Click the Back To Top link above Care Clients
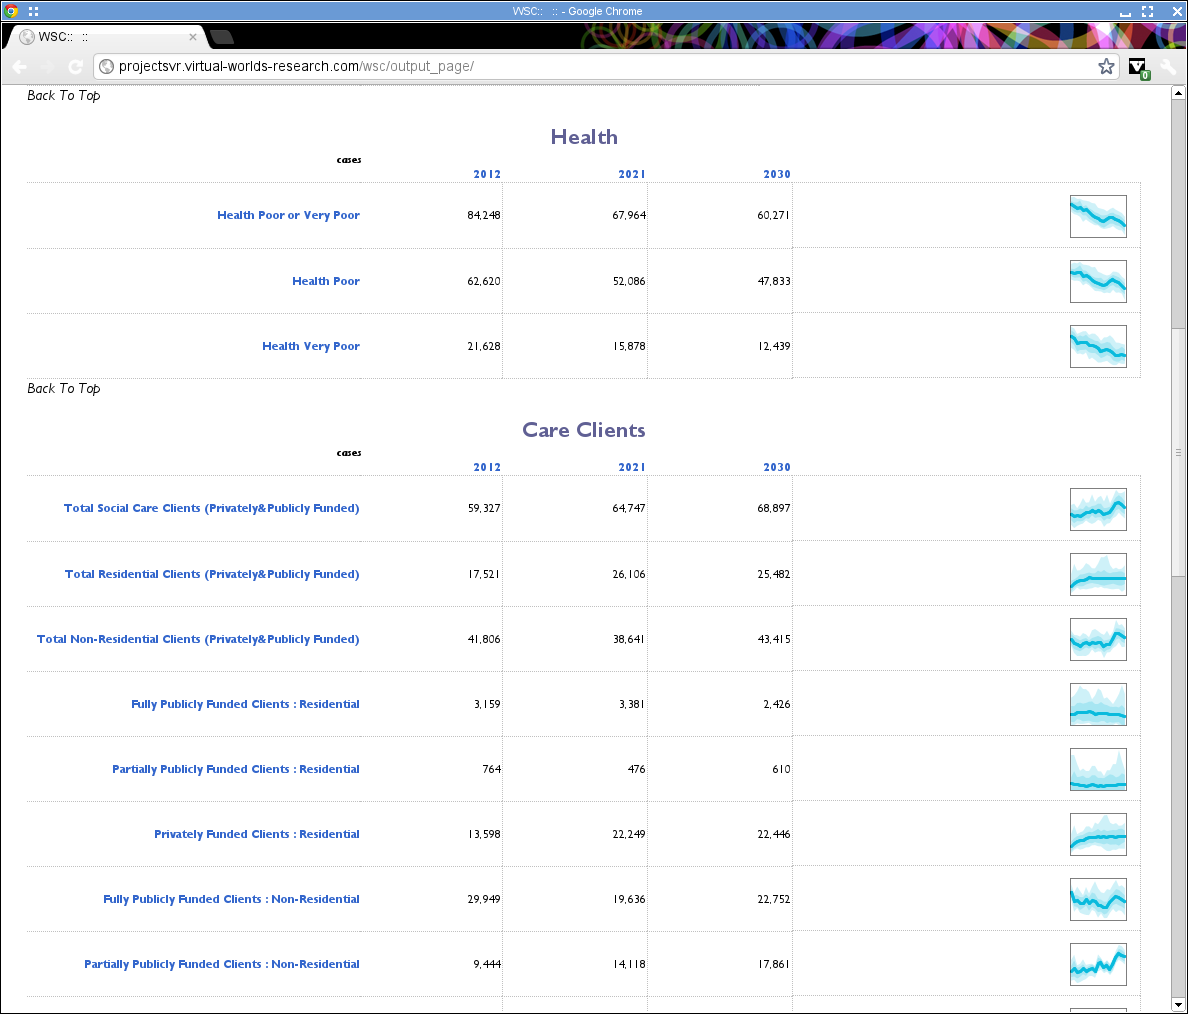This screenshot has width=1188, height=1014. click(63, 388)
